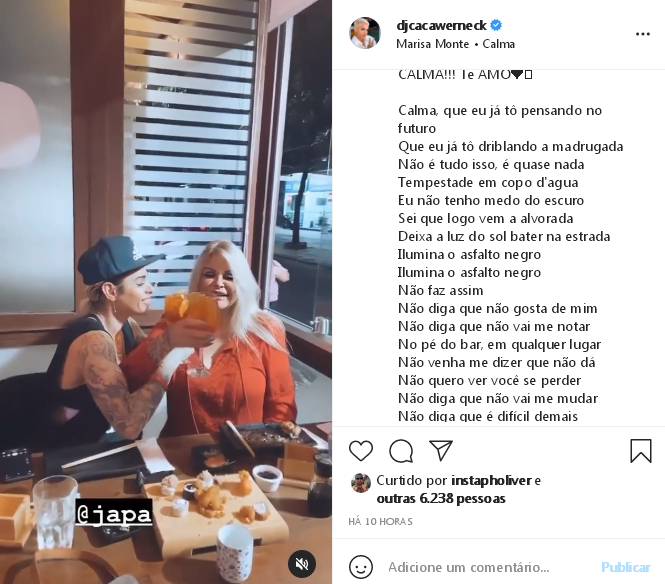
Task: Open the three-dot options menu
Action: (643, 34)
